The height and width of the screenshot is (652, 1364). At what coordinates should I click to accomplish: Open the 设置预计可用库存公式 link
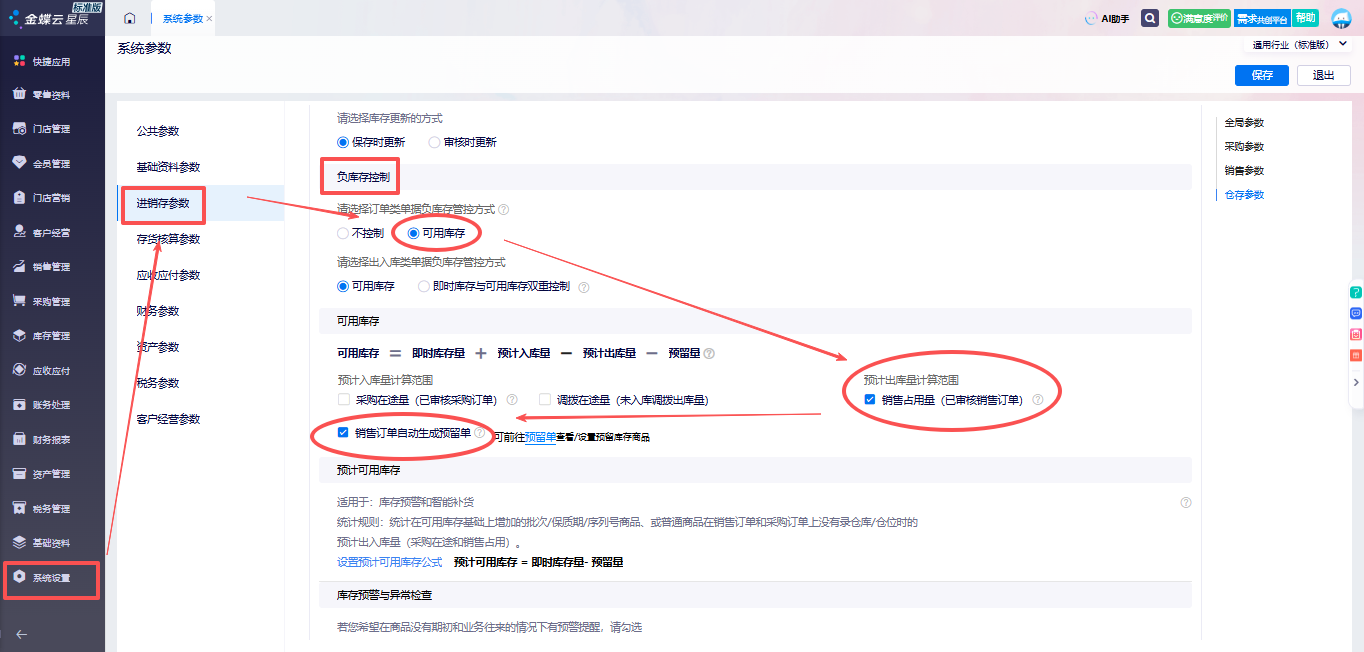pyautogui.click(x=389, y=562)
